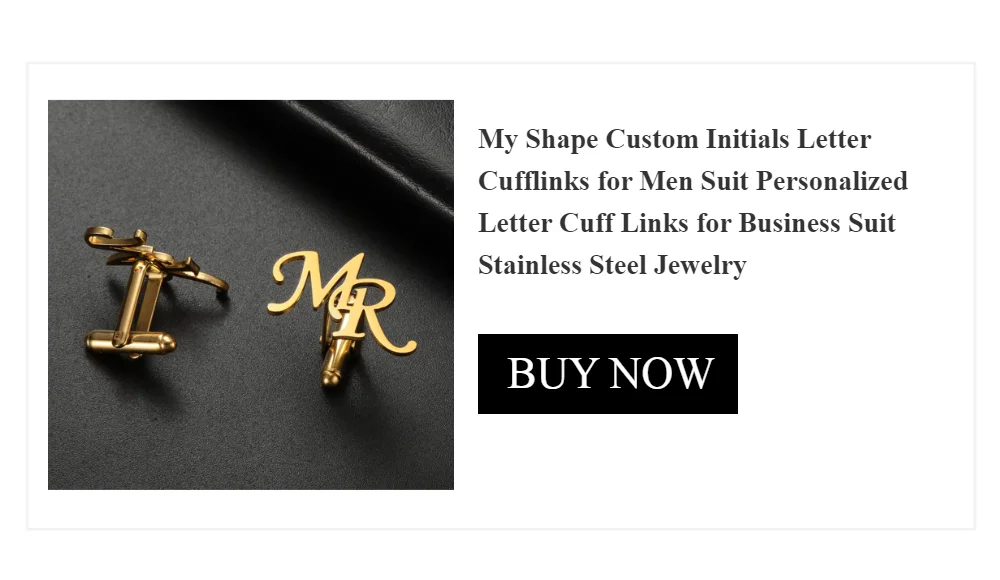Click the black BUY NOW button
1000x580 pixels.
point(608,374)
